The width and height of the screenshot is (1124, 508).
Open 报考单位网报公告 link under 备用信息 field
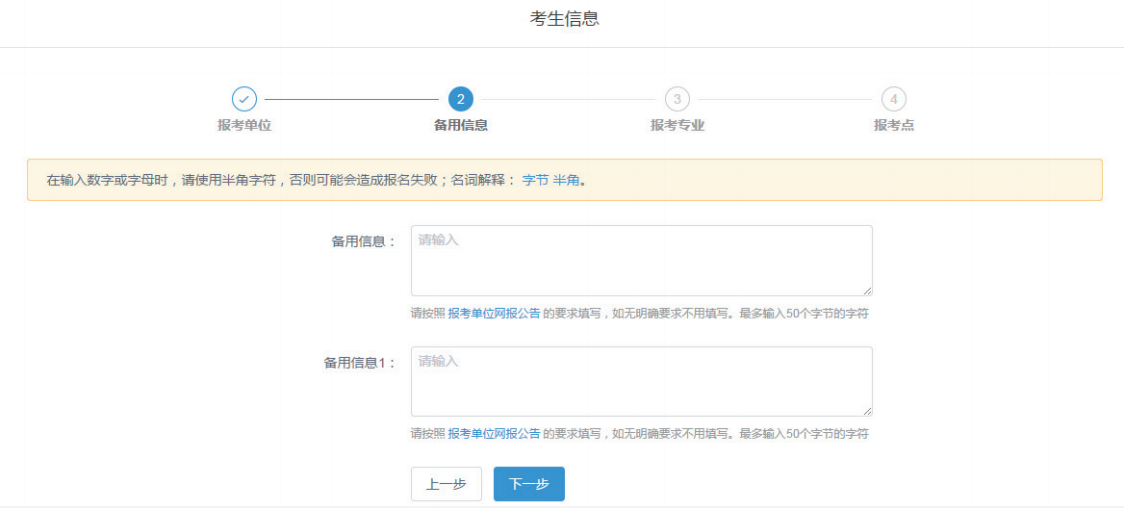pyautogui.click(x=494, y=314)
